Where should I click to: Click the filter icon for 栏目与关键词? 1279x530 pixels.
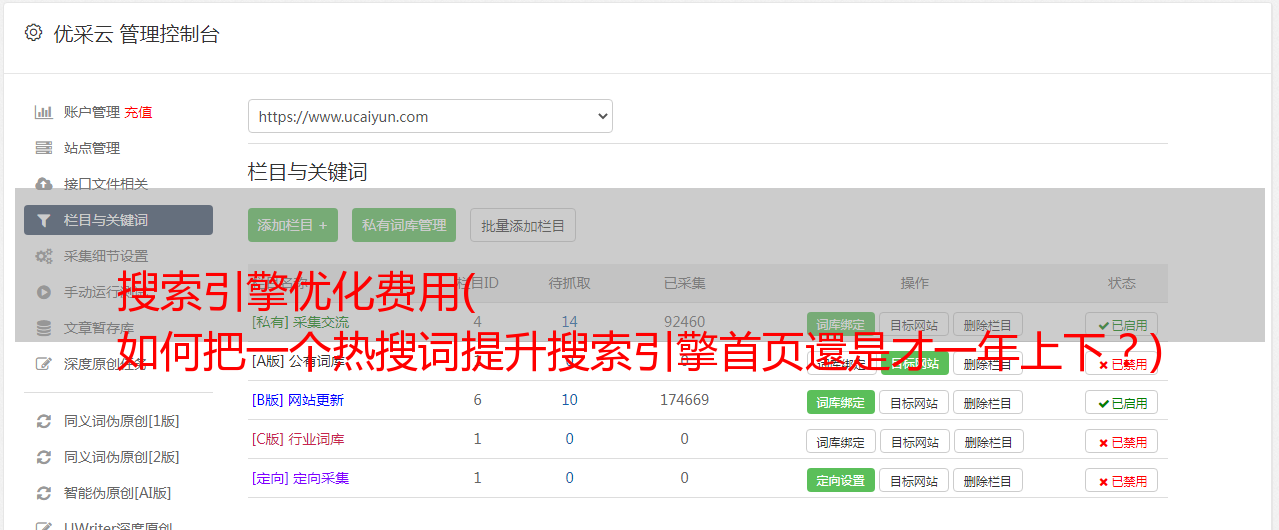(x=44, y=220)
